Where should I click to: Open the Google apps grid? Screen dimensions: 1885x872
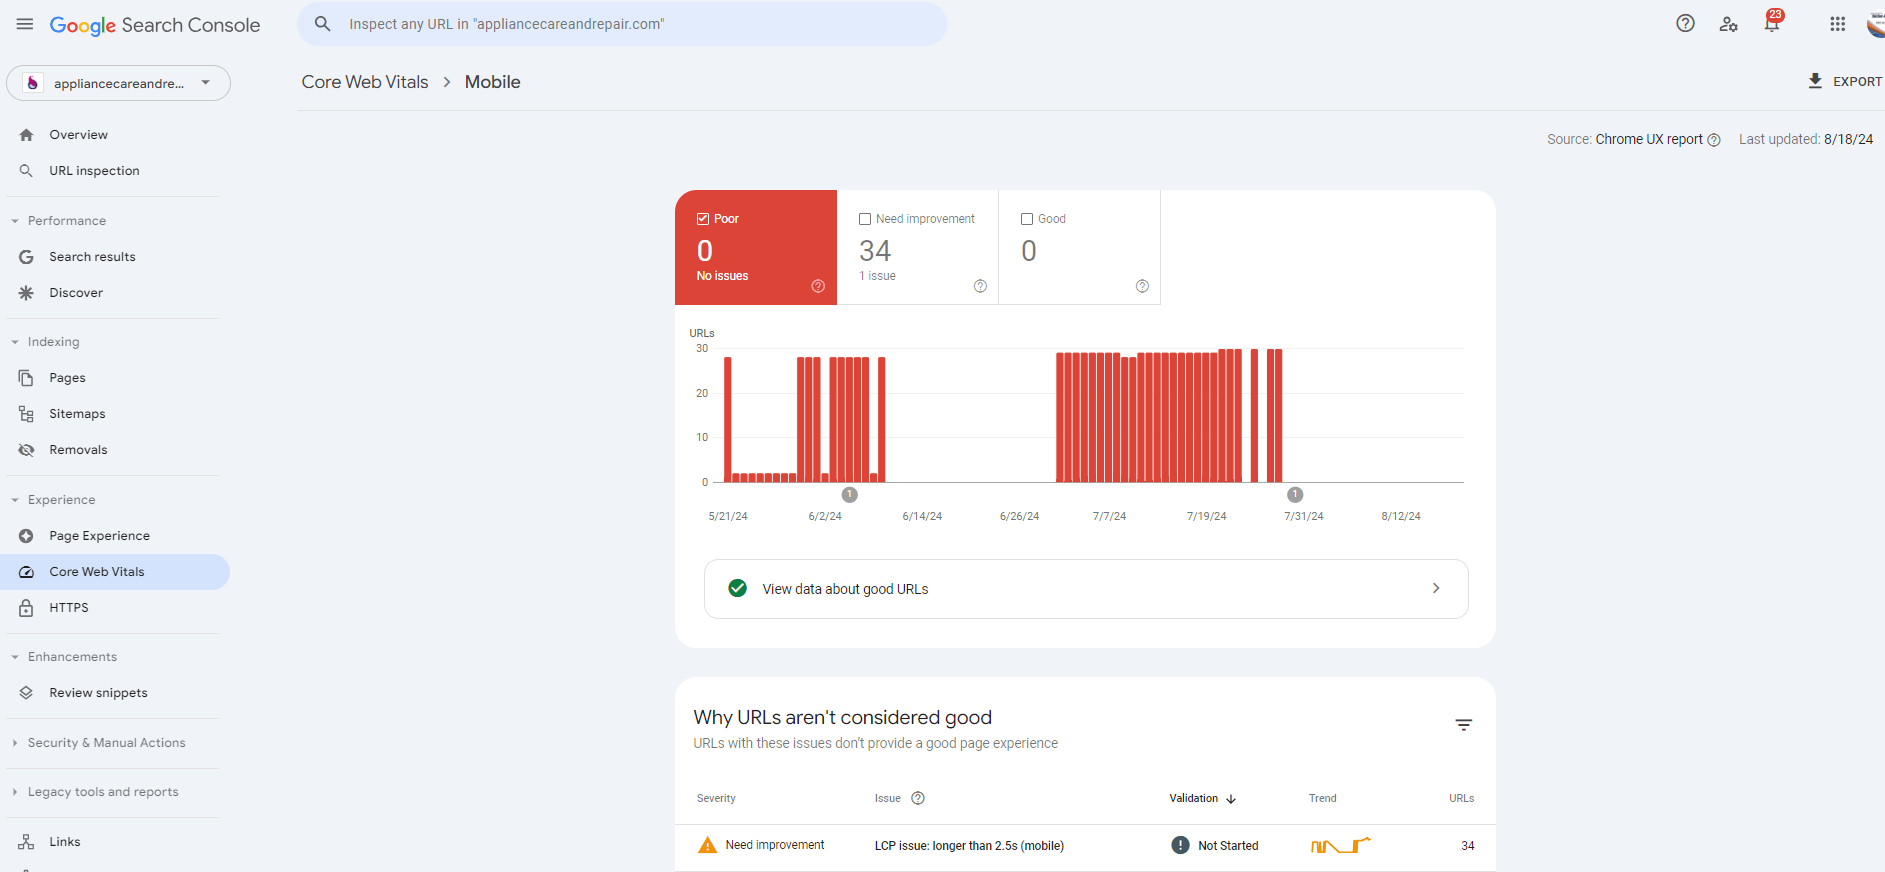pos(1837,24)
